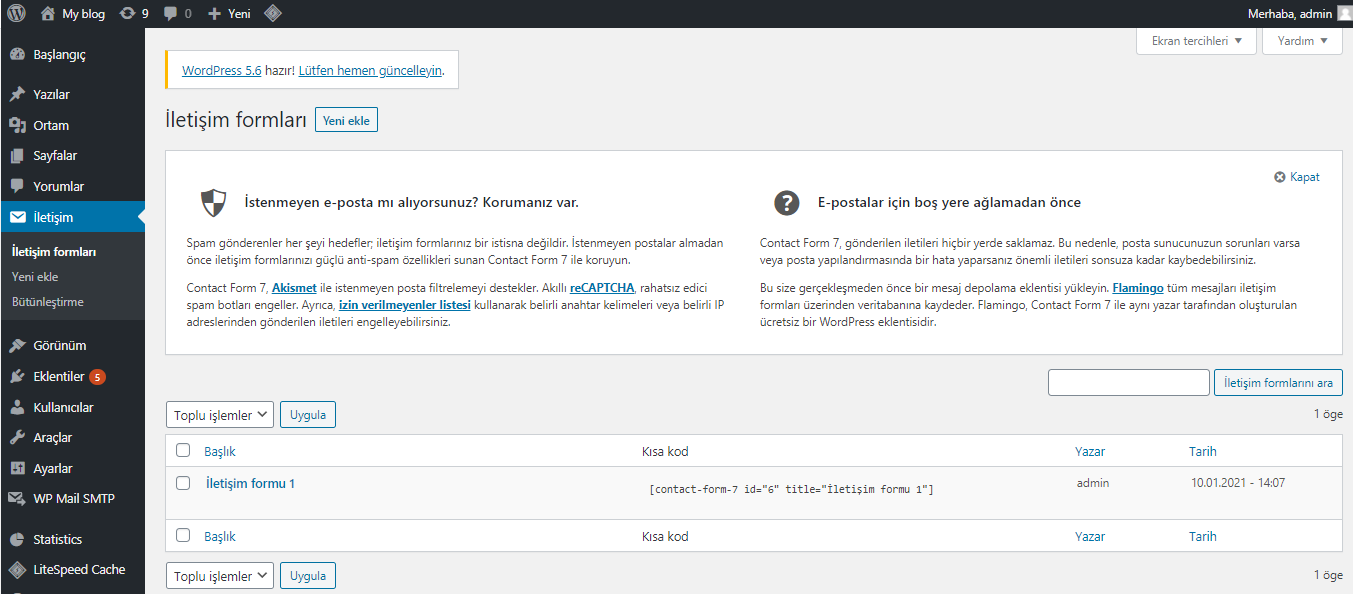Click the Yeni ekle button beside title
This screenshot has width=1353, height=594.
346,121
